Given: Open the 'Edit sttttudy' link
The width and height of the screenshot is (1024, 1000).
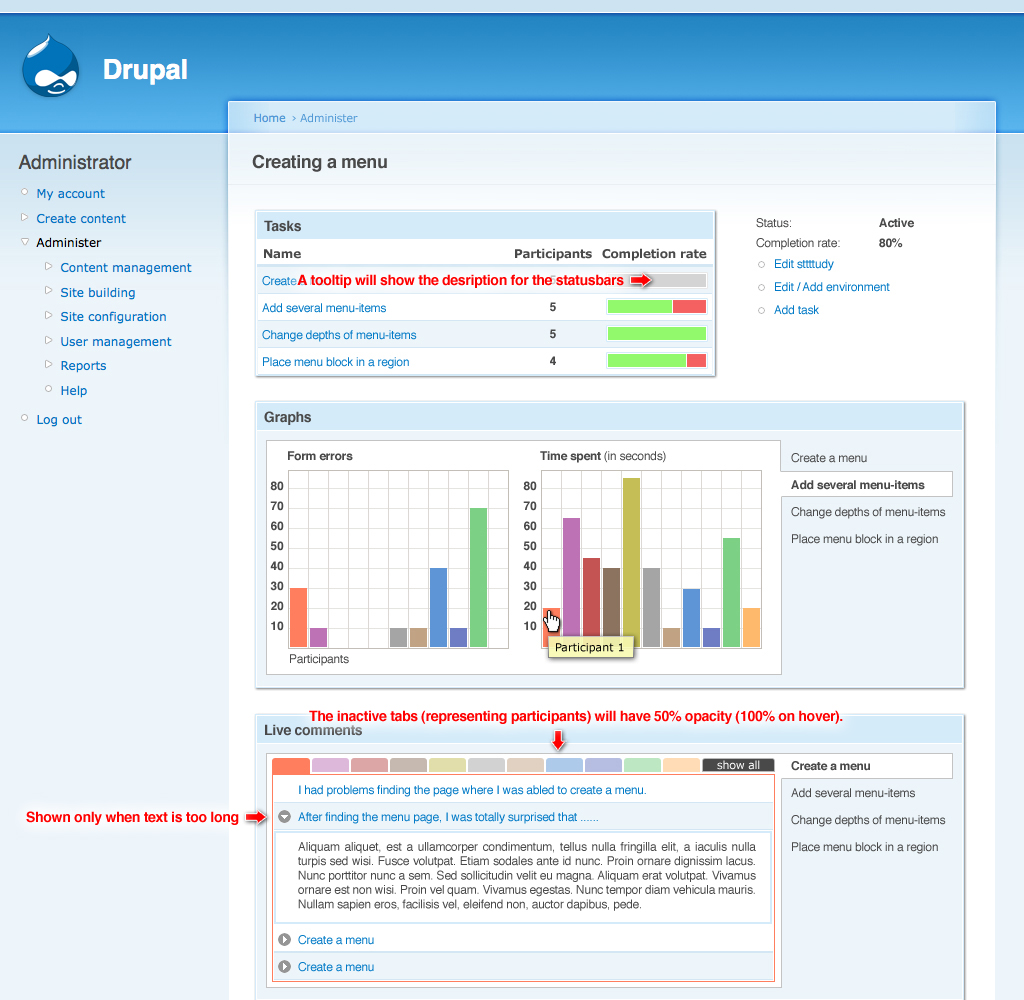Looking at the screenshot, I should tap(803, 264).
